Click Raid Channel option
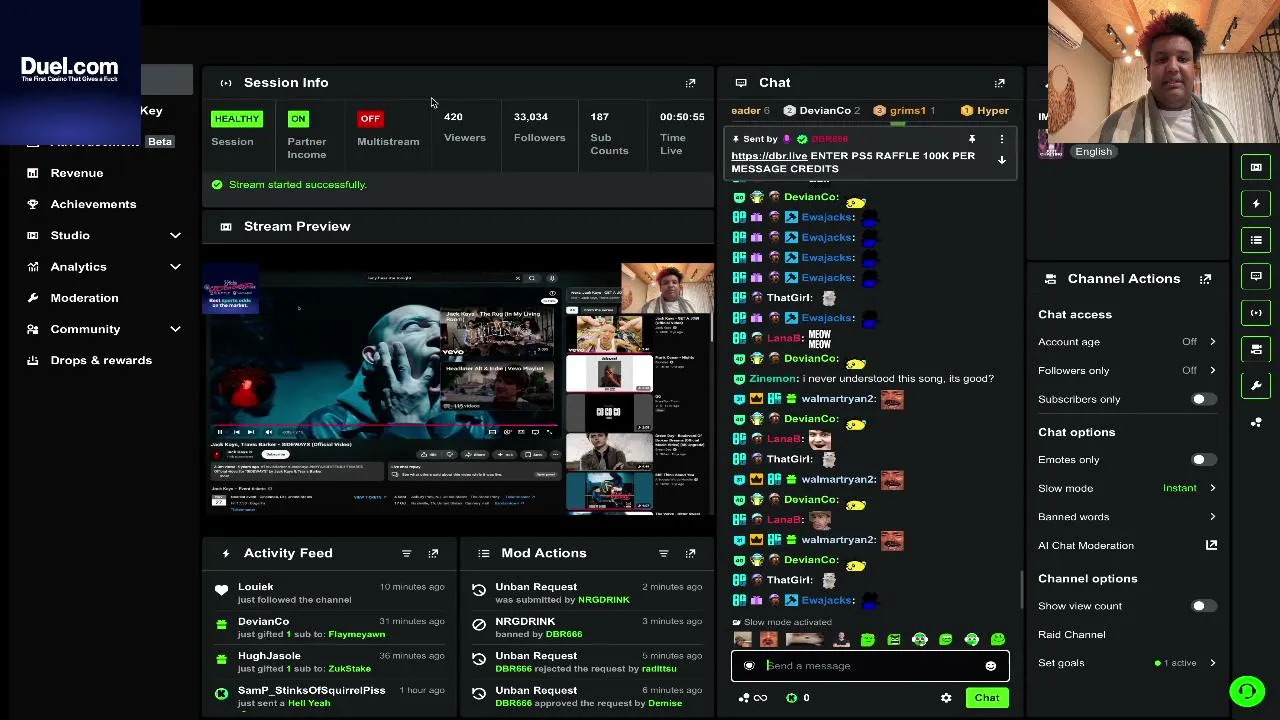This screenshot has width=1280, height=720. 1071,635
